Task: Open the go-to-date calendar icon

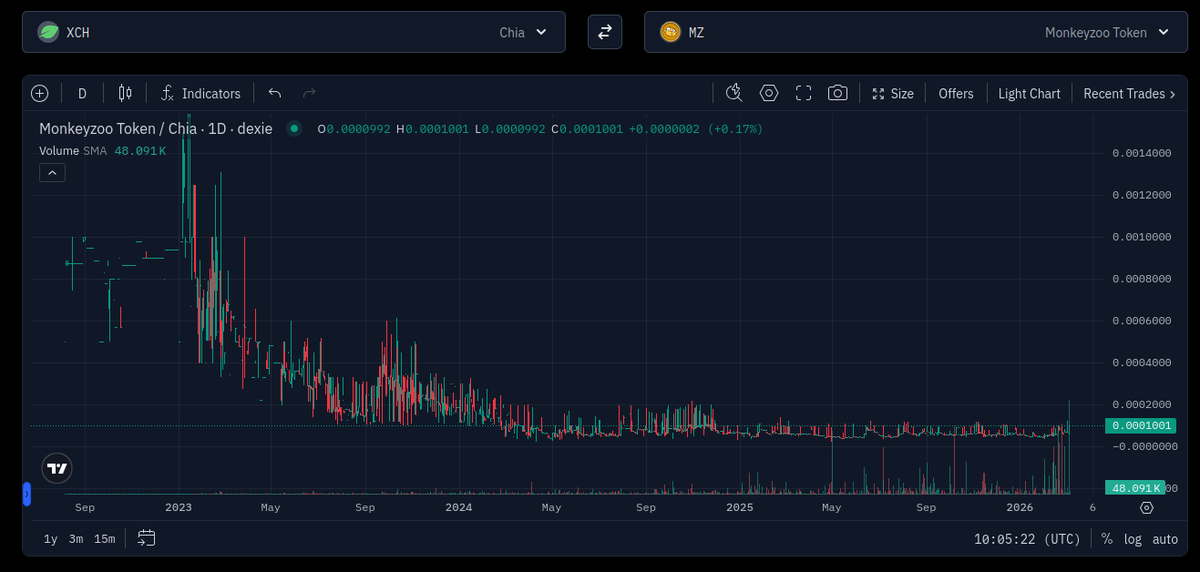Action: point(147,538)
